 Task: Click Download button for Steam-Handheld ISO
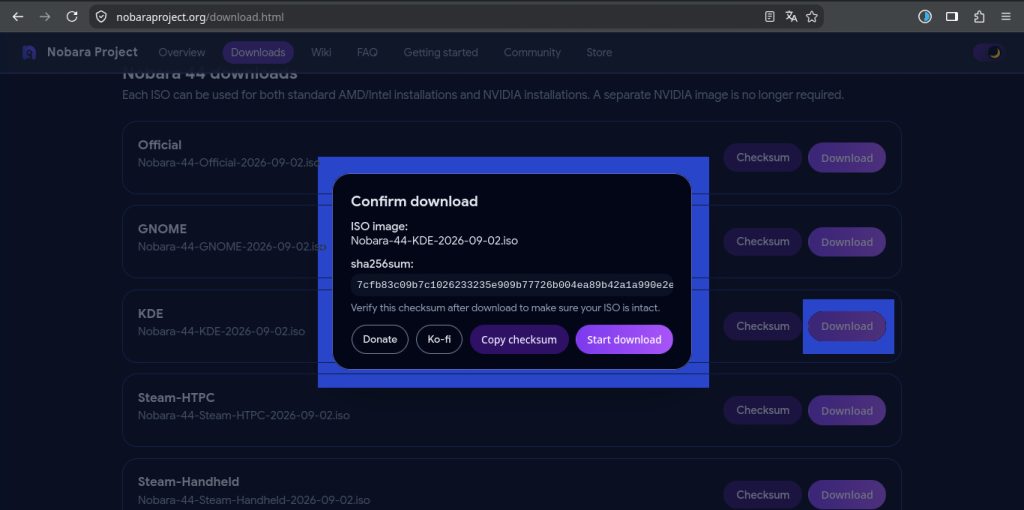pyautogui.click(x=847, y=494)
